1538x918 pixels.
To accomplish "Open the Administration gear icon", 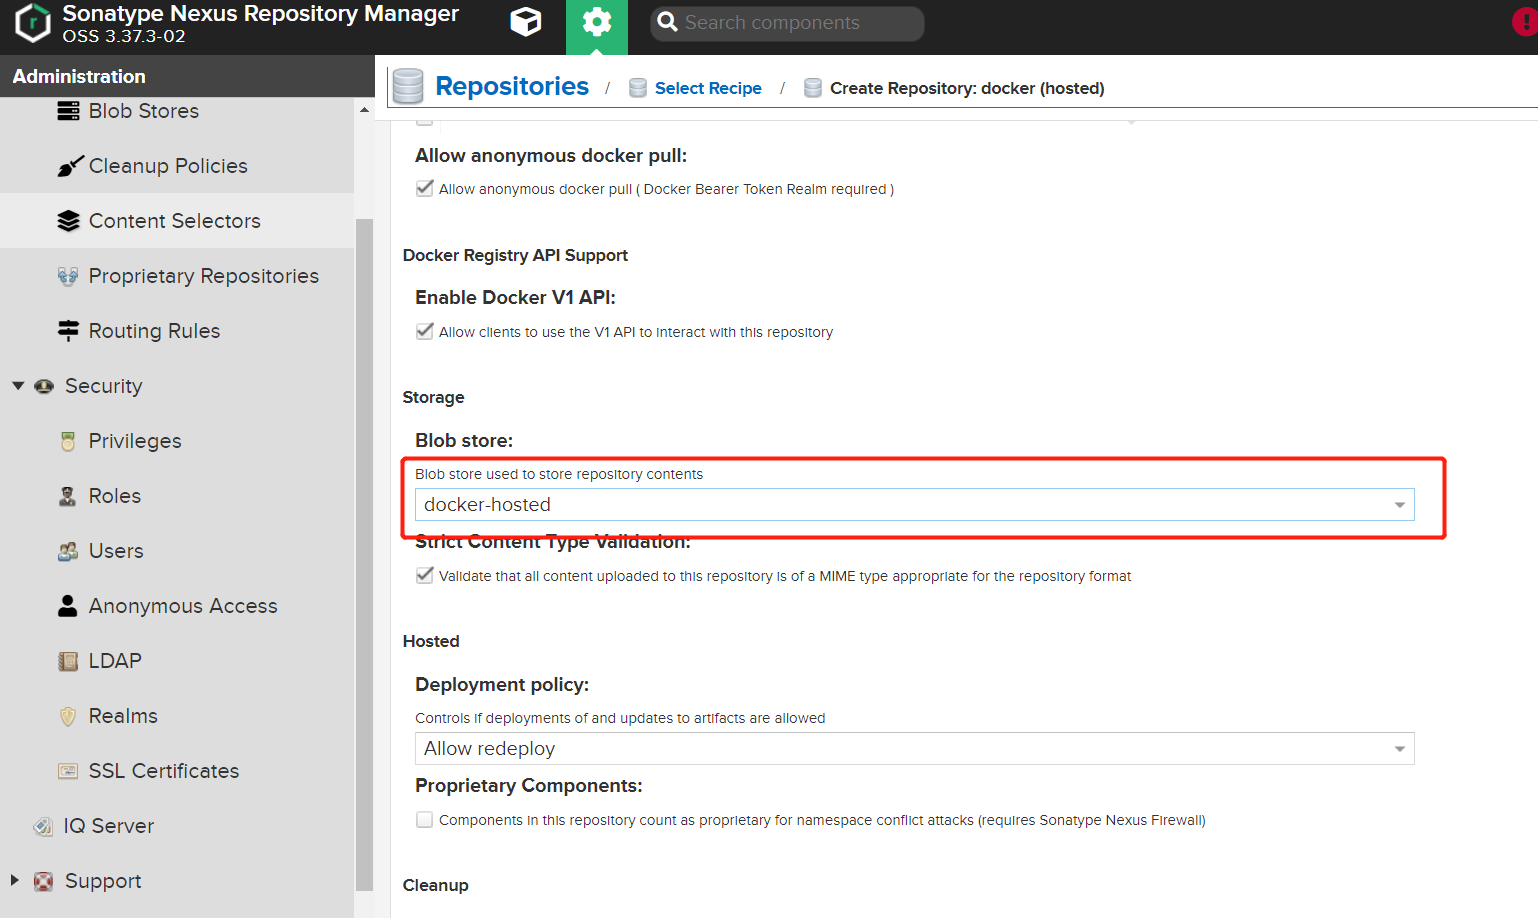I will 597,22.
